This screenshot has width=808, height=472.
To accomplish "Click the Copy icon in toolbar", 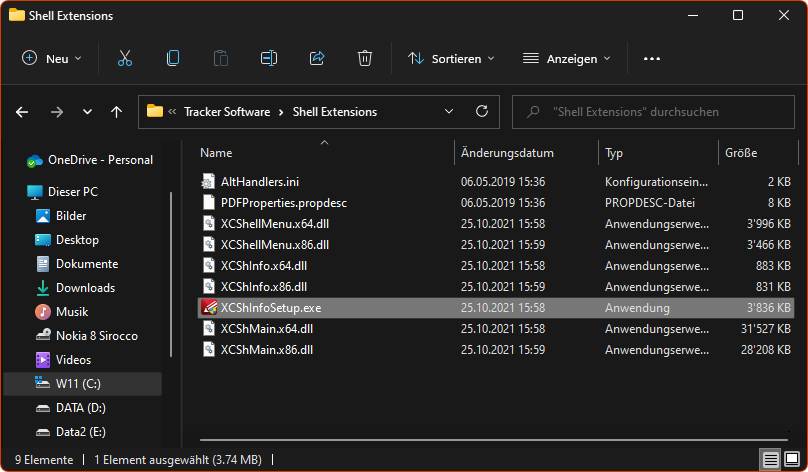I will [173, 58].
